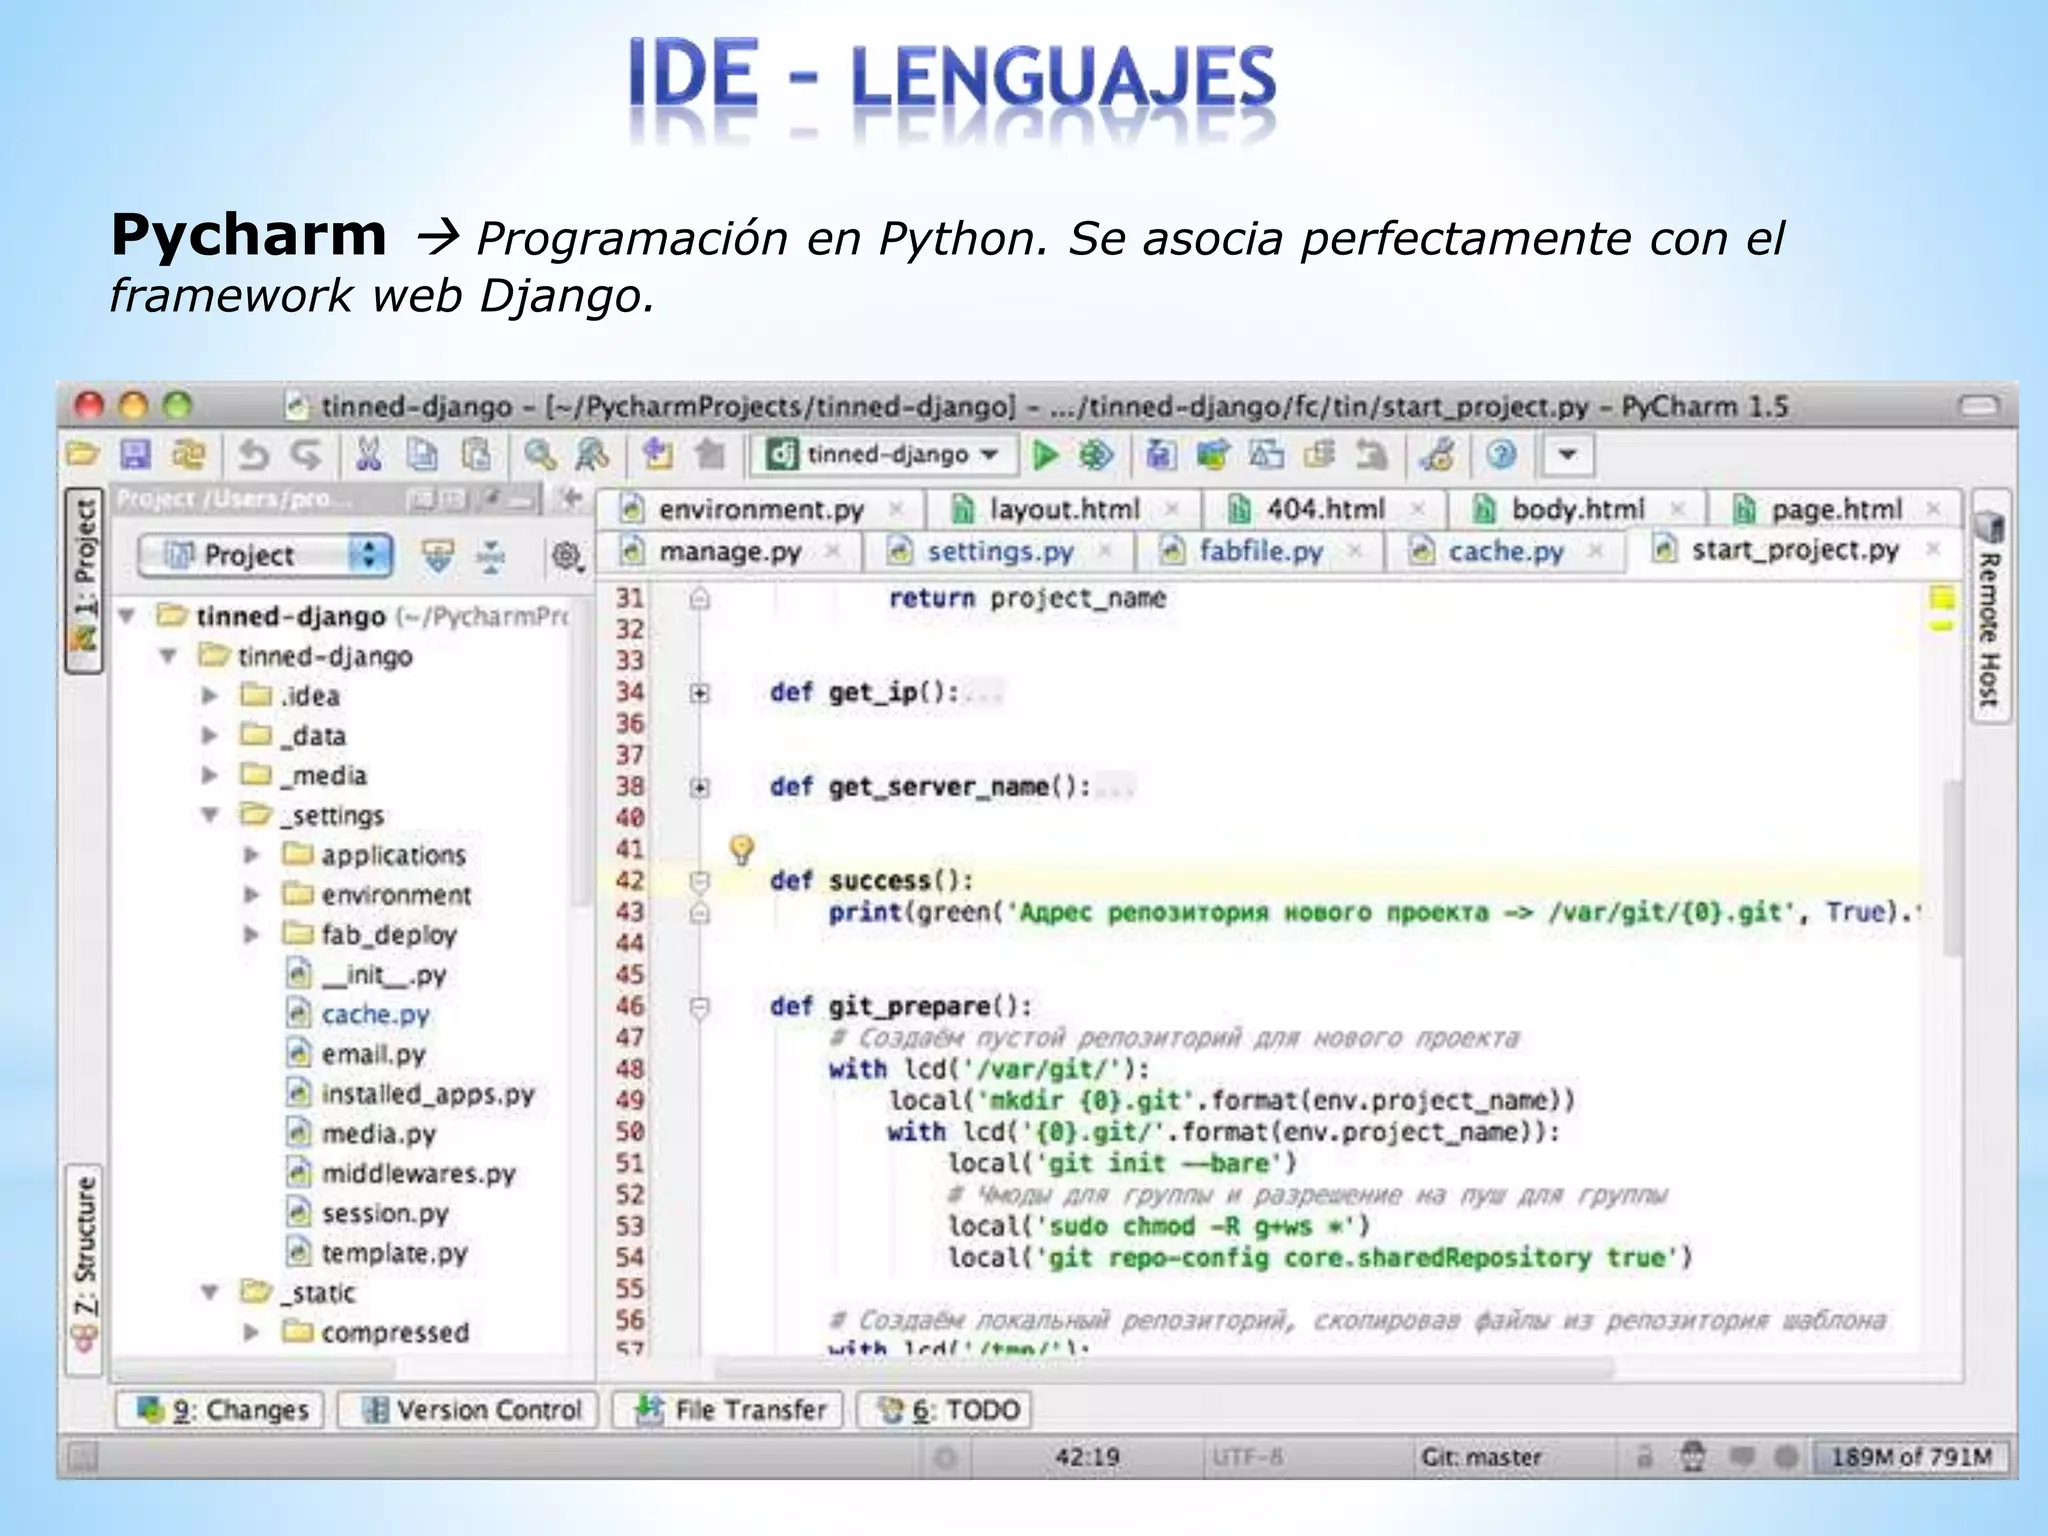Collapse the _static folder
Image resolution: width=2048 pixels, height=1536 pixels.
pyautogui.click(x=210, y=1292)
